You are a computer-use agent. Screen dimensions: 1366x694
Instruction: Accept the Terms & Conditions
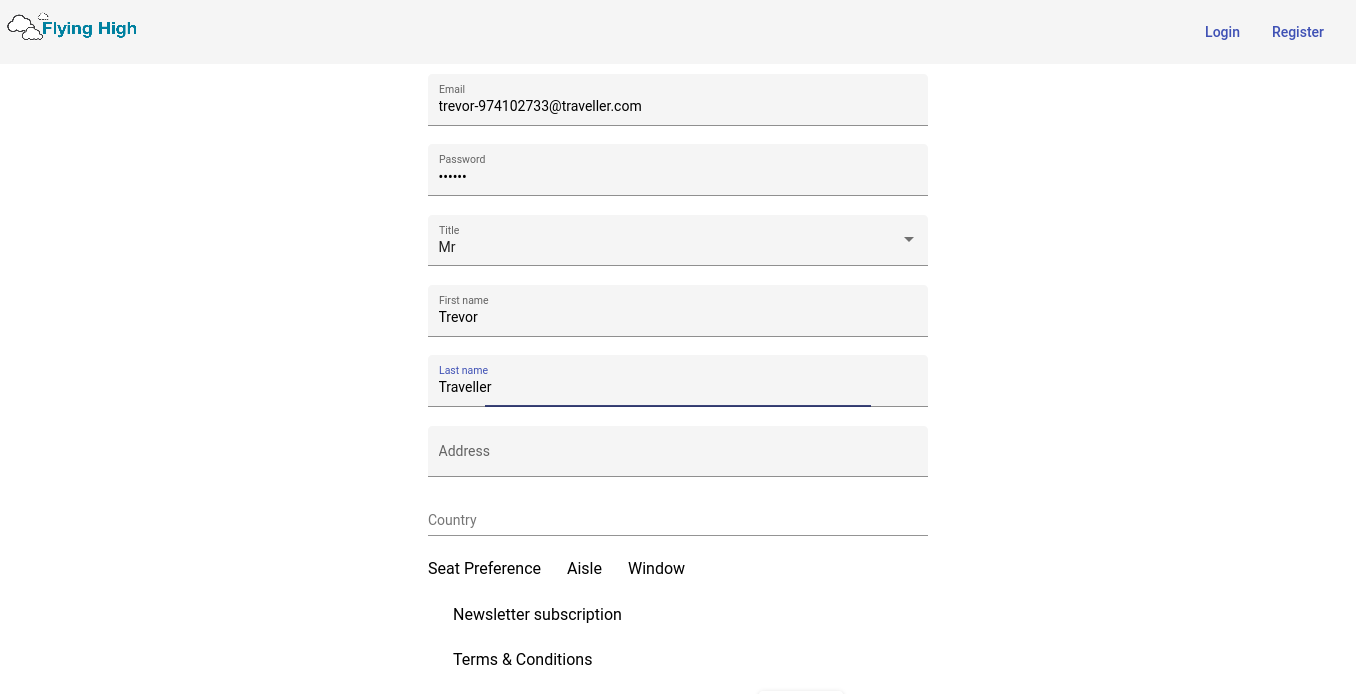[522, 659]
